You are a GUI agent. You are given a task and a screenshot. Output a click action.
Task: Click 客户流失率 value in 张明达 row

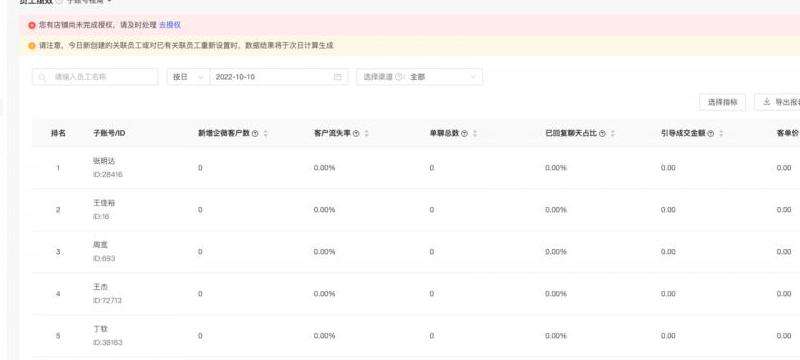pyautogui.click(x=324, y=168)
